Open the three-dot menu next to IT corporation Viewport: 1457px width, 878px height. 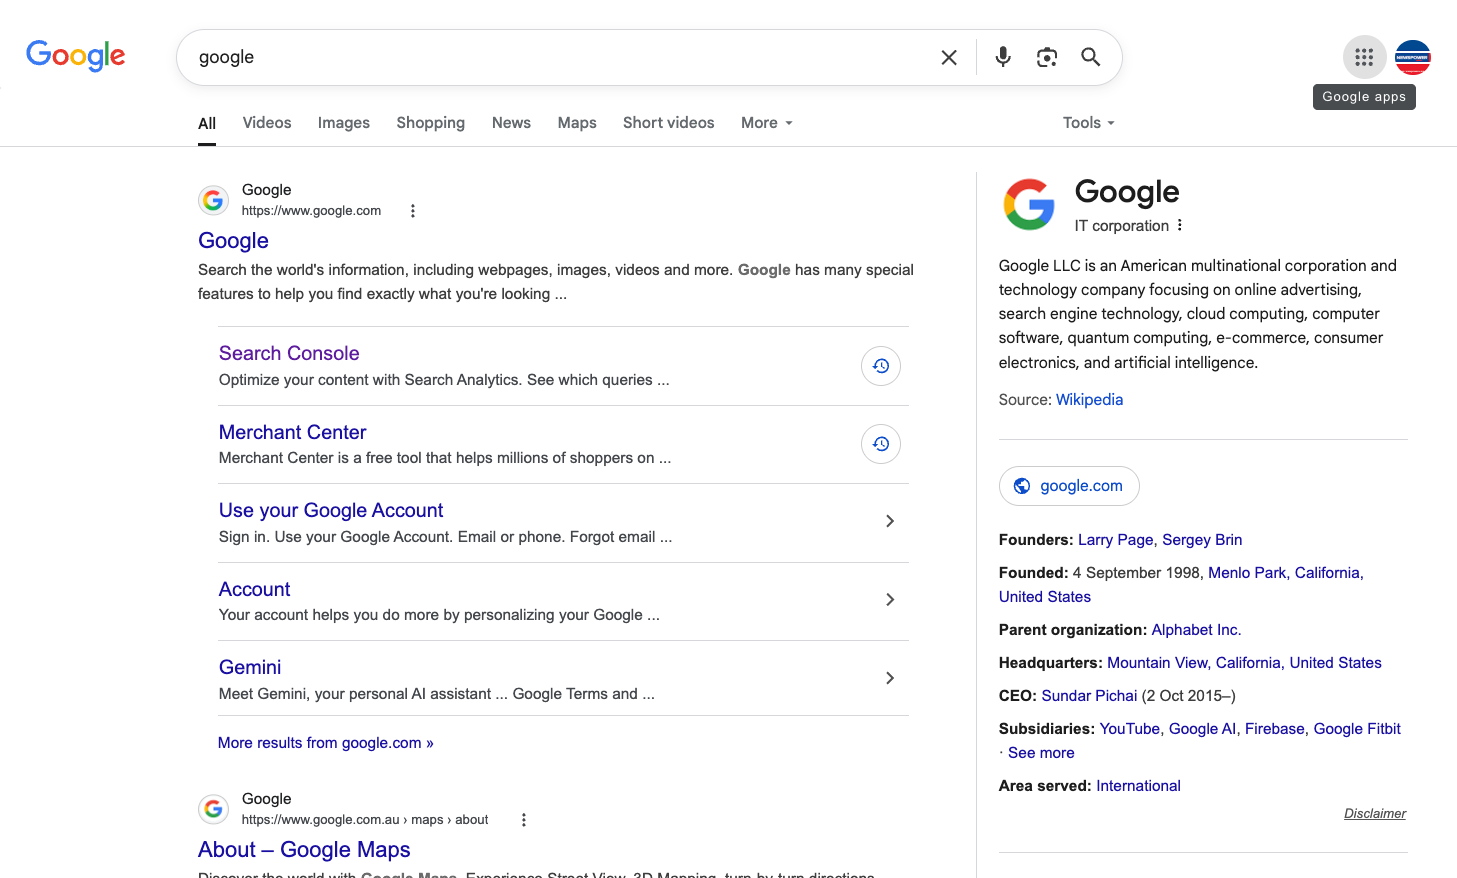click(x=1180, y=225)
